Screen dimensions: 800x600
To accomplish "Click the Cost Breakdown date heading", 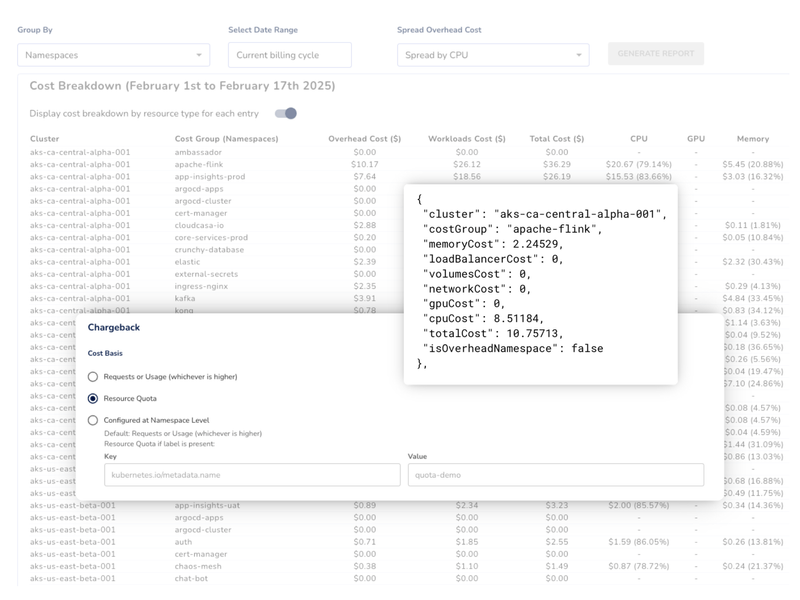I will pyautogui.click(x=182, y=86).
